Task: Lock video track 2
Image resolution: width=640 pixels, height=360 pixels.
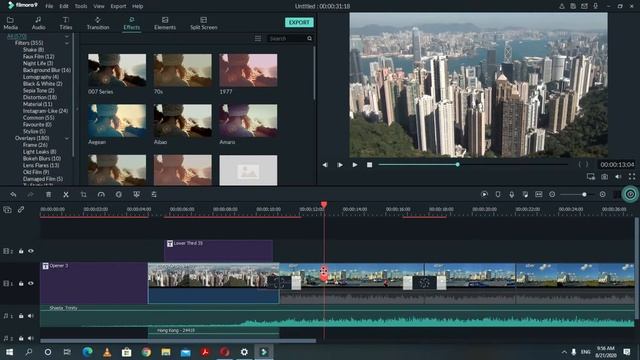Action: point(21,251)
